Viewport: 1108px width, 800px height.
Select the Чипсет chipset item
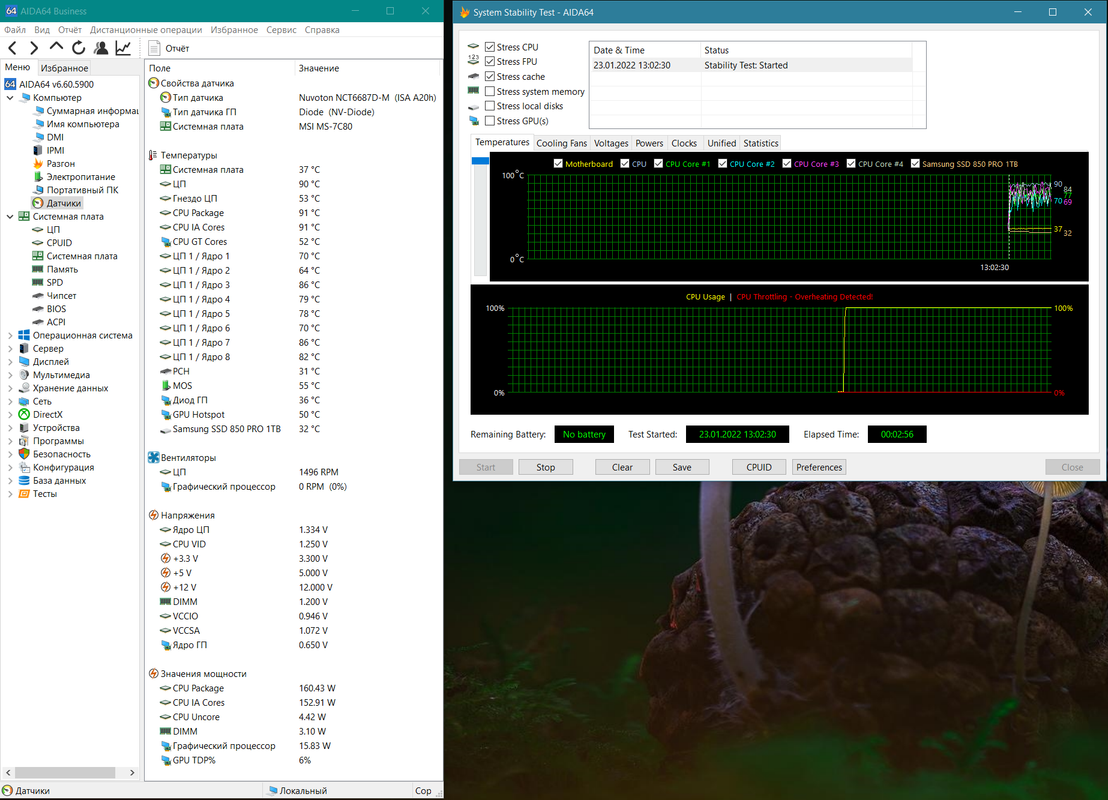point(54,295)
